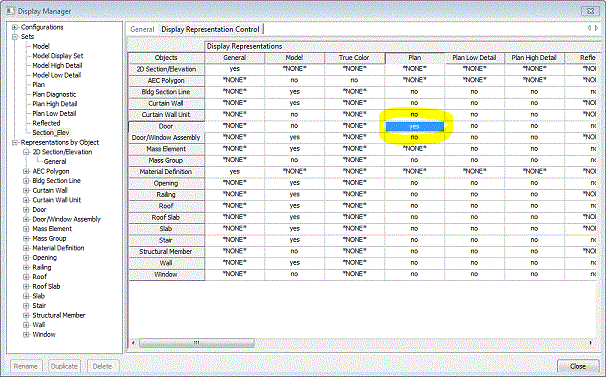The image size is (606, 377).
Task: Click the Model column header
Action: pyautogui.click(x=294, y=58)
